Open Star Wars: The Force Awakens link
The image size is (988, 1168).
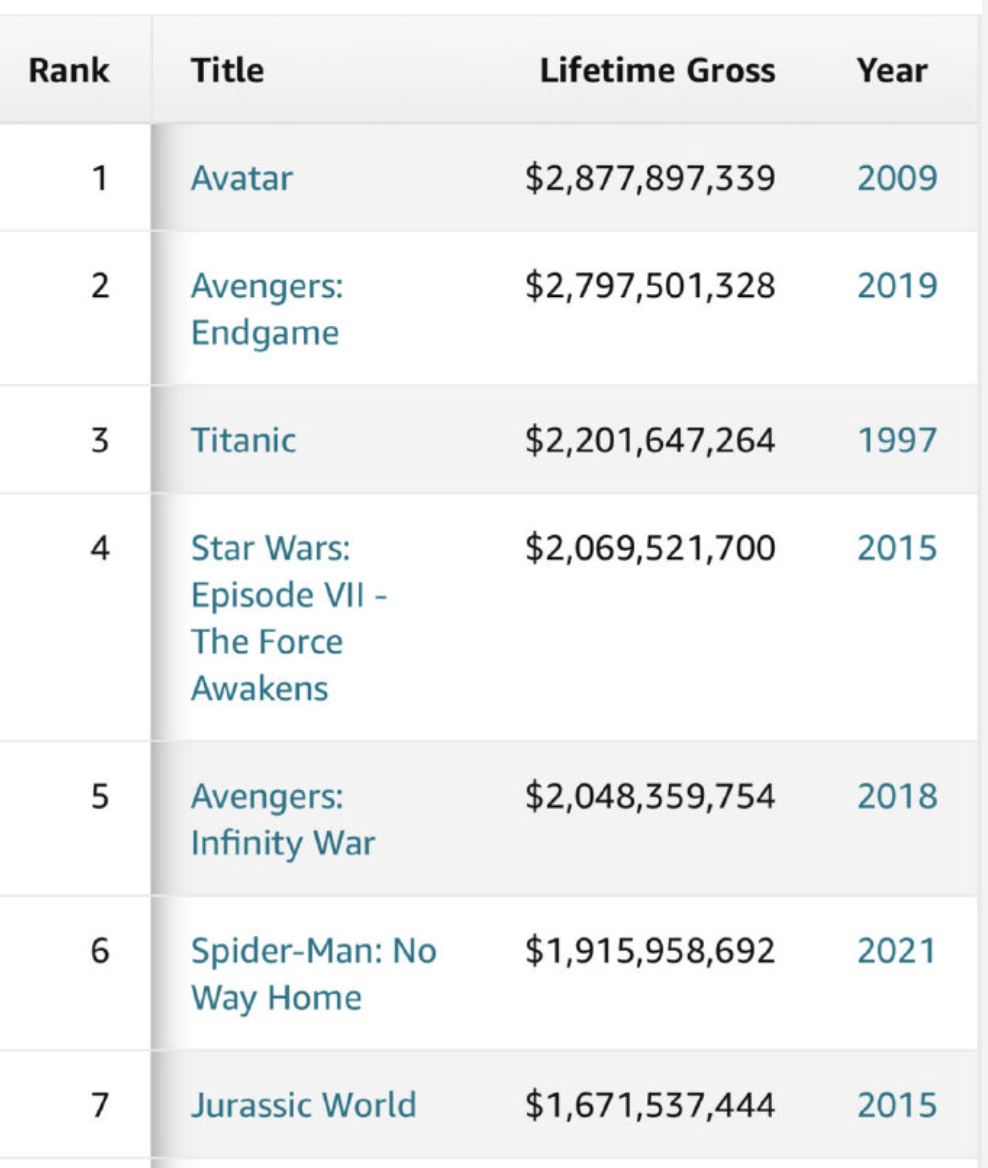click(x=288, y=618)
